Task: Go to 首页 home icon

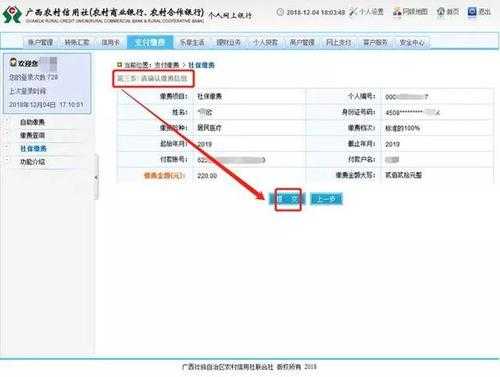Action: (441, 12)
